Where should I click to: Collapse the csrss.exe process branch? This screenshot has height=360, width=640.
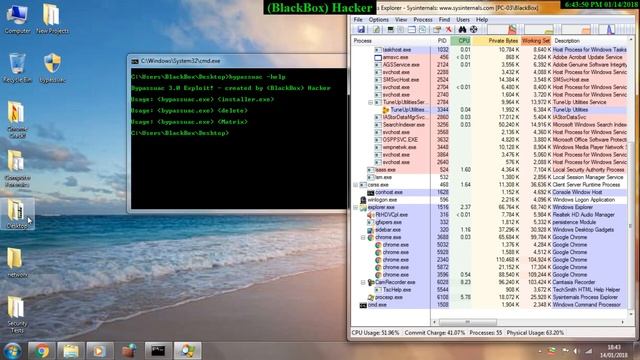tap(356, 185)
